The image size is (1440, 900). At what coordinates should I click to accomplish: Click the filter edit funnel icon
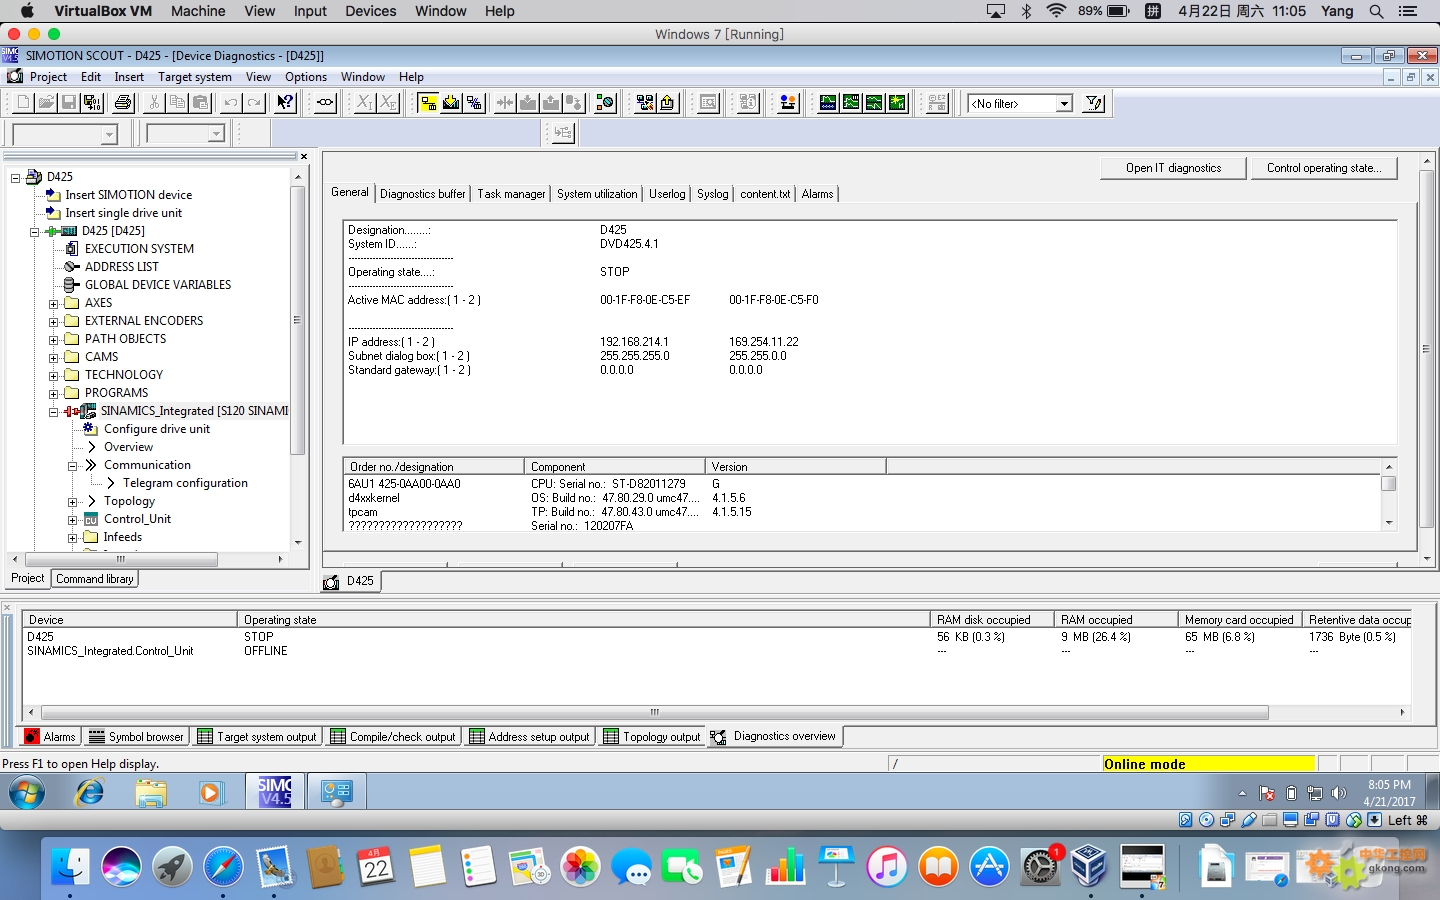click(1095, 103)
